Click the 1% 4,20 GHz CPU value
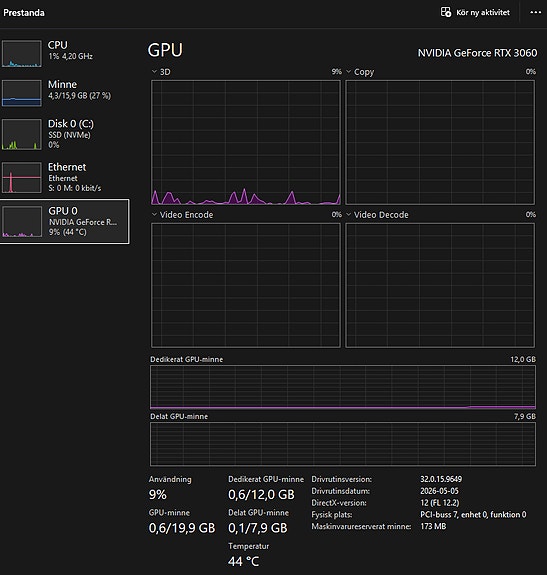Image resolution: width=547 pixels, height=575 pixels. pyautogui.click(x=70, y=56)
